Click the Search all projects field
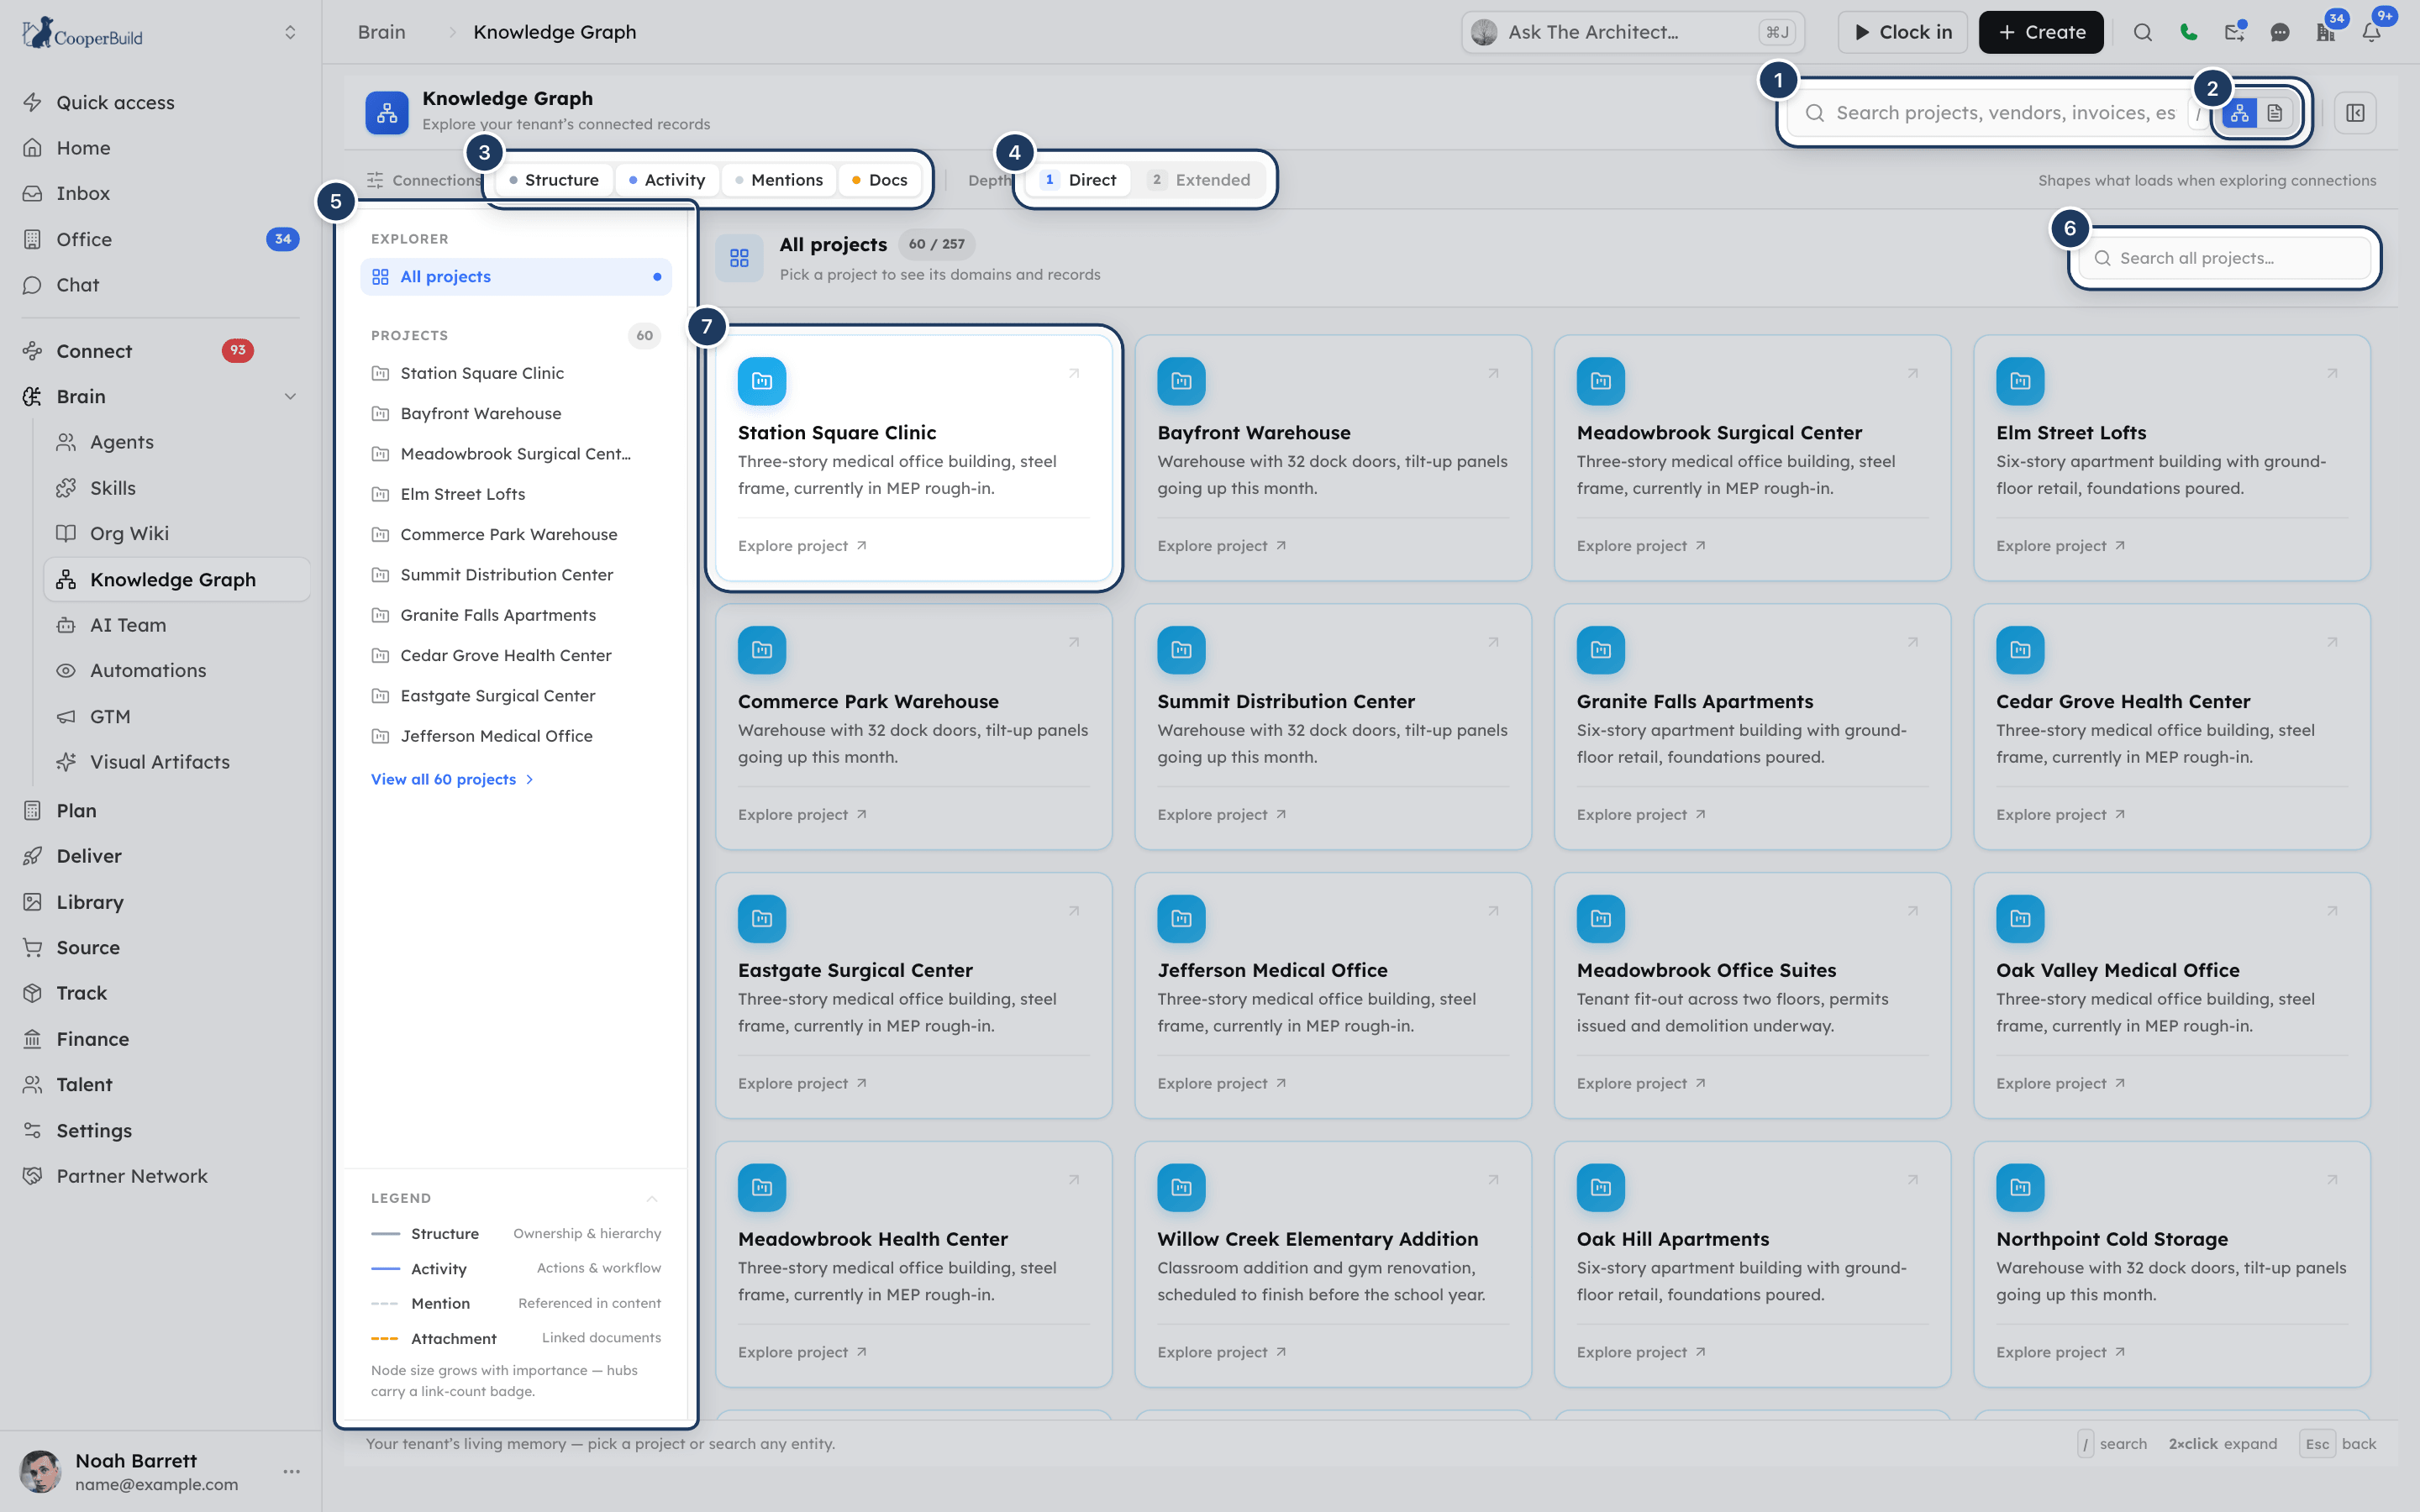 [x=2224, y=258]
